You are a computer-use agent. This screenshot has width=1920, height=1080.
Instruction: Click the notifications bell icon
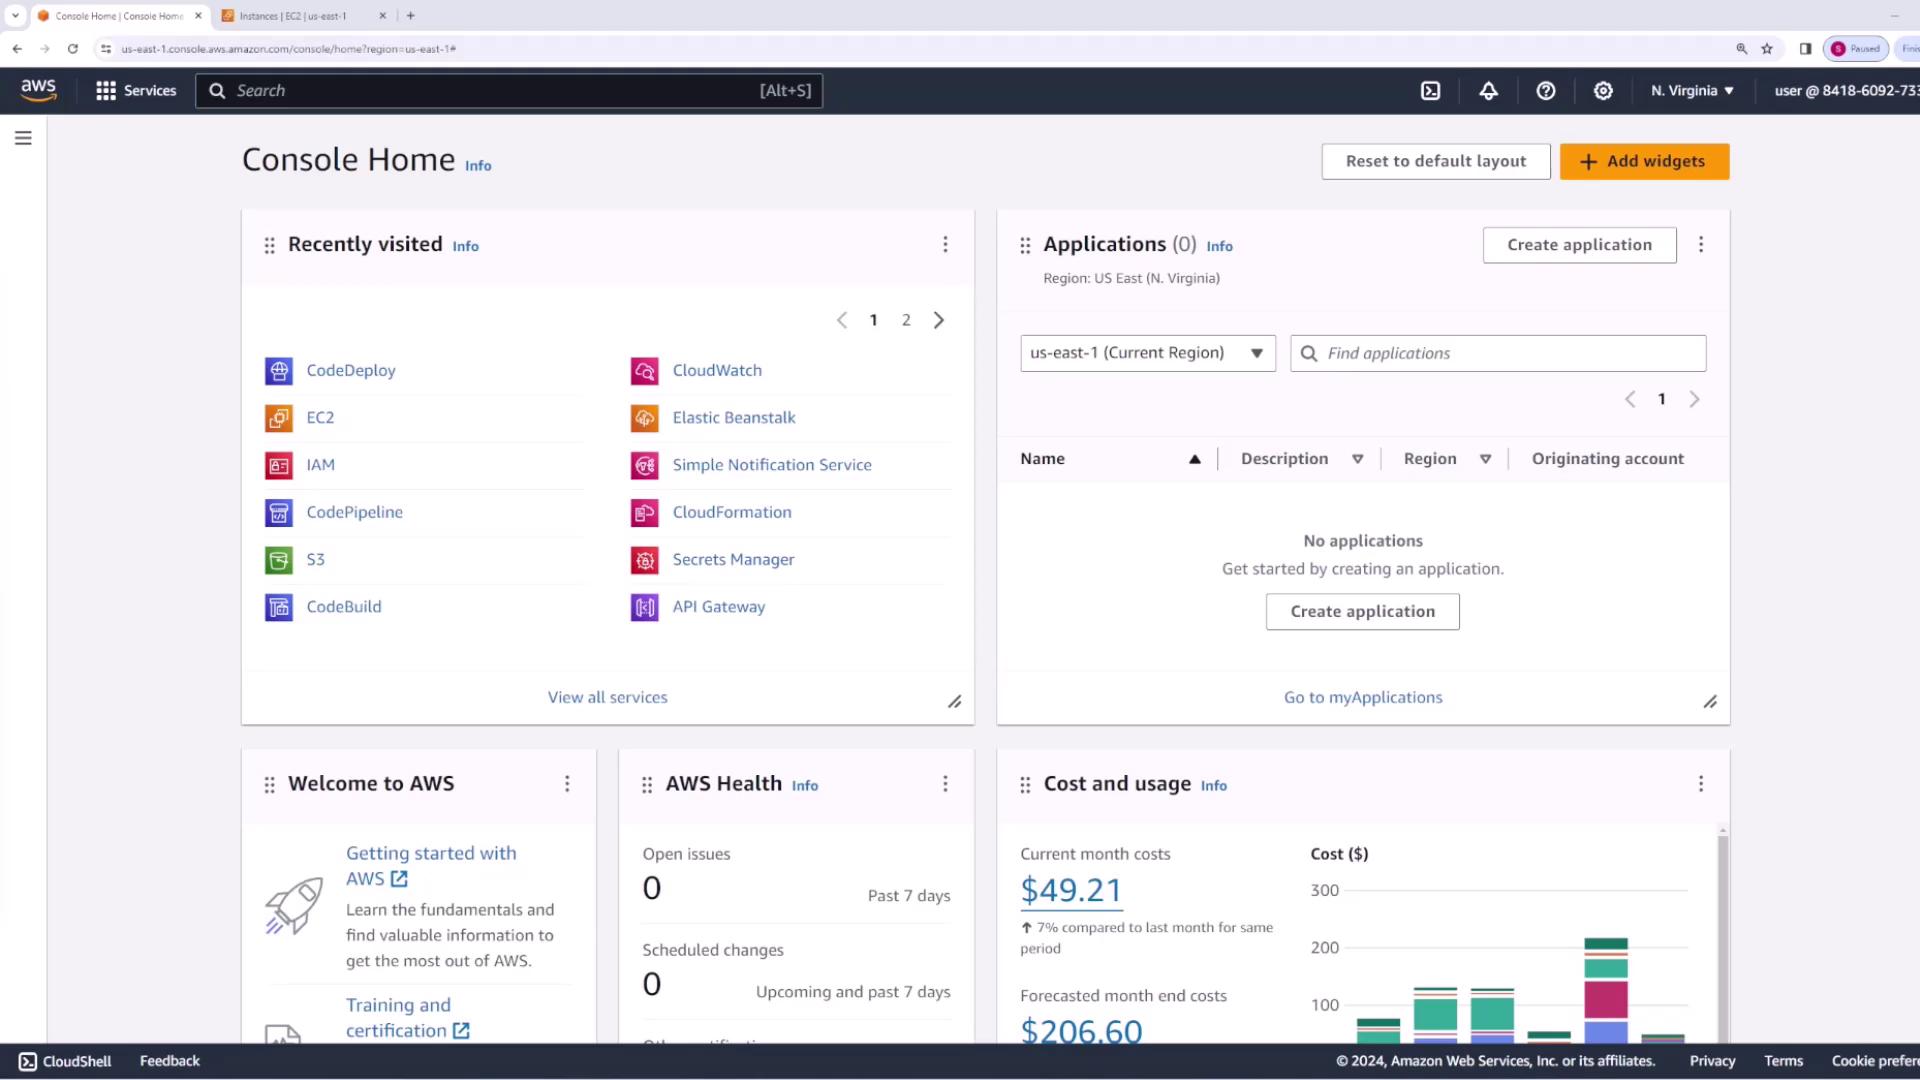pos(1488,91)
